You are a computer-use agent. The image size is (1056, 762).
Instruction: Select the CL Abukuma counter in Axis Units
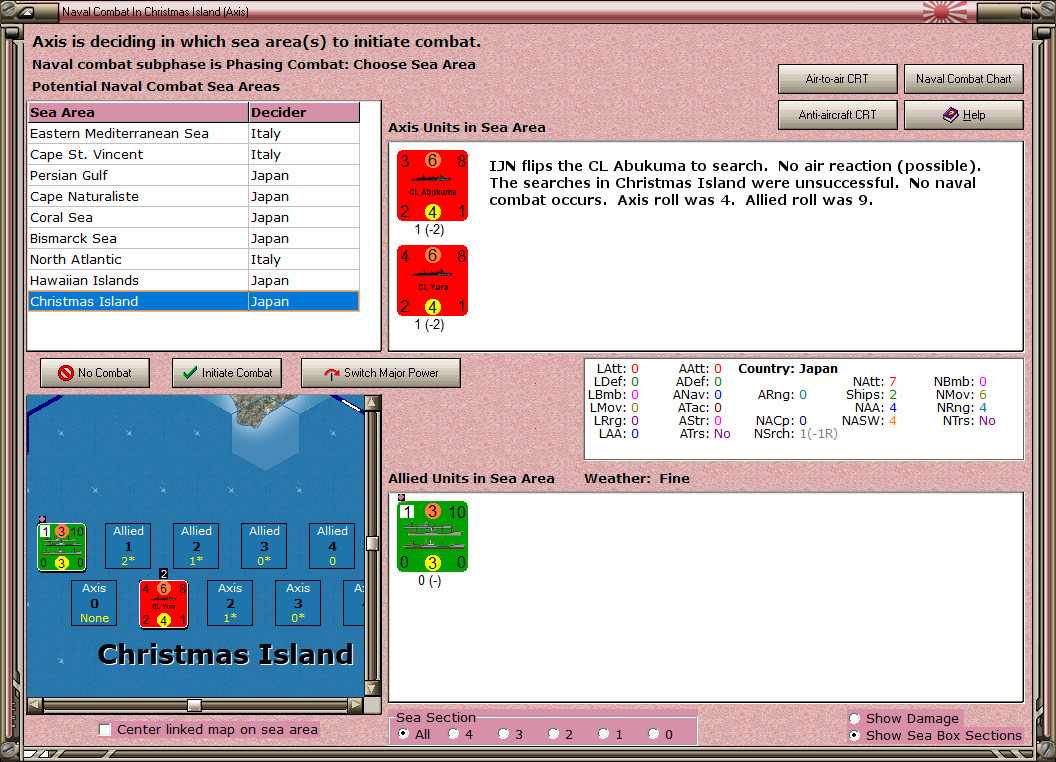[431, 186]
